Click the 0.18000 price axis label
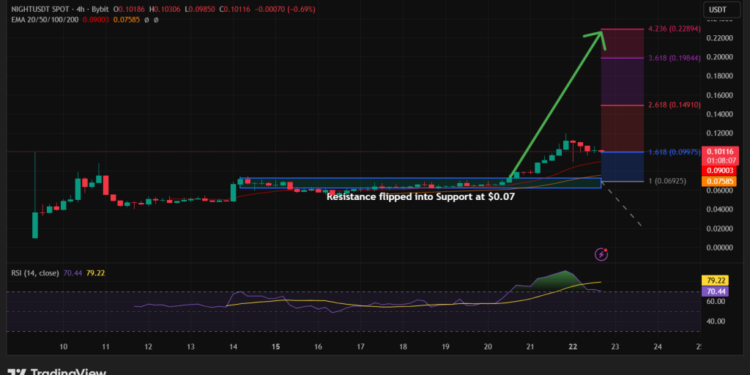Viewport: 750px width, 375px height. [x=721, y=76]
